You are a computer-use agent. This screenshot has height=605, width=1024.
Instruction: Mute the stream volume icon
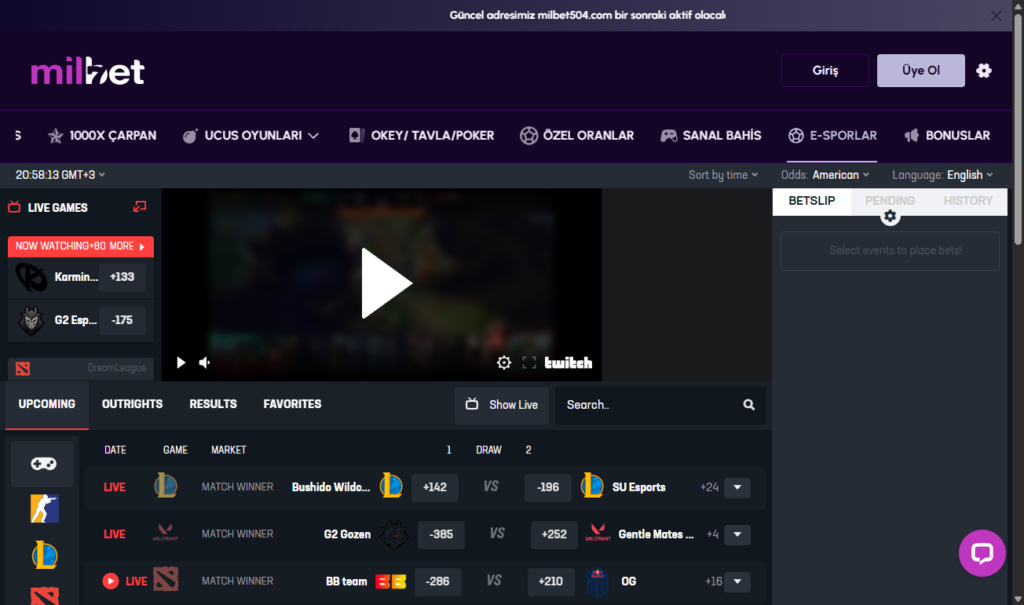coord(204,363)
